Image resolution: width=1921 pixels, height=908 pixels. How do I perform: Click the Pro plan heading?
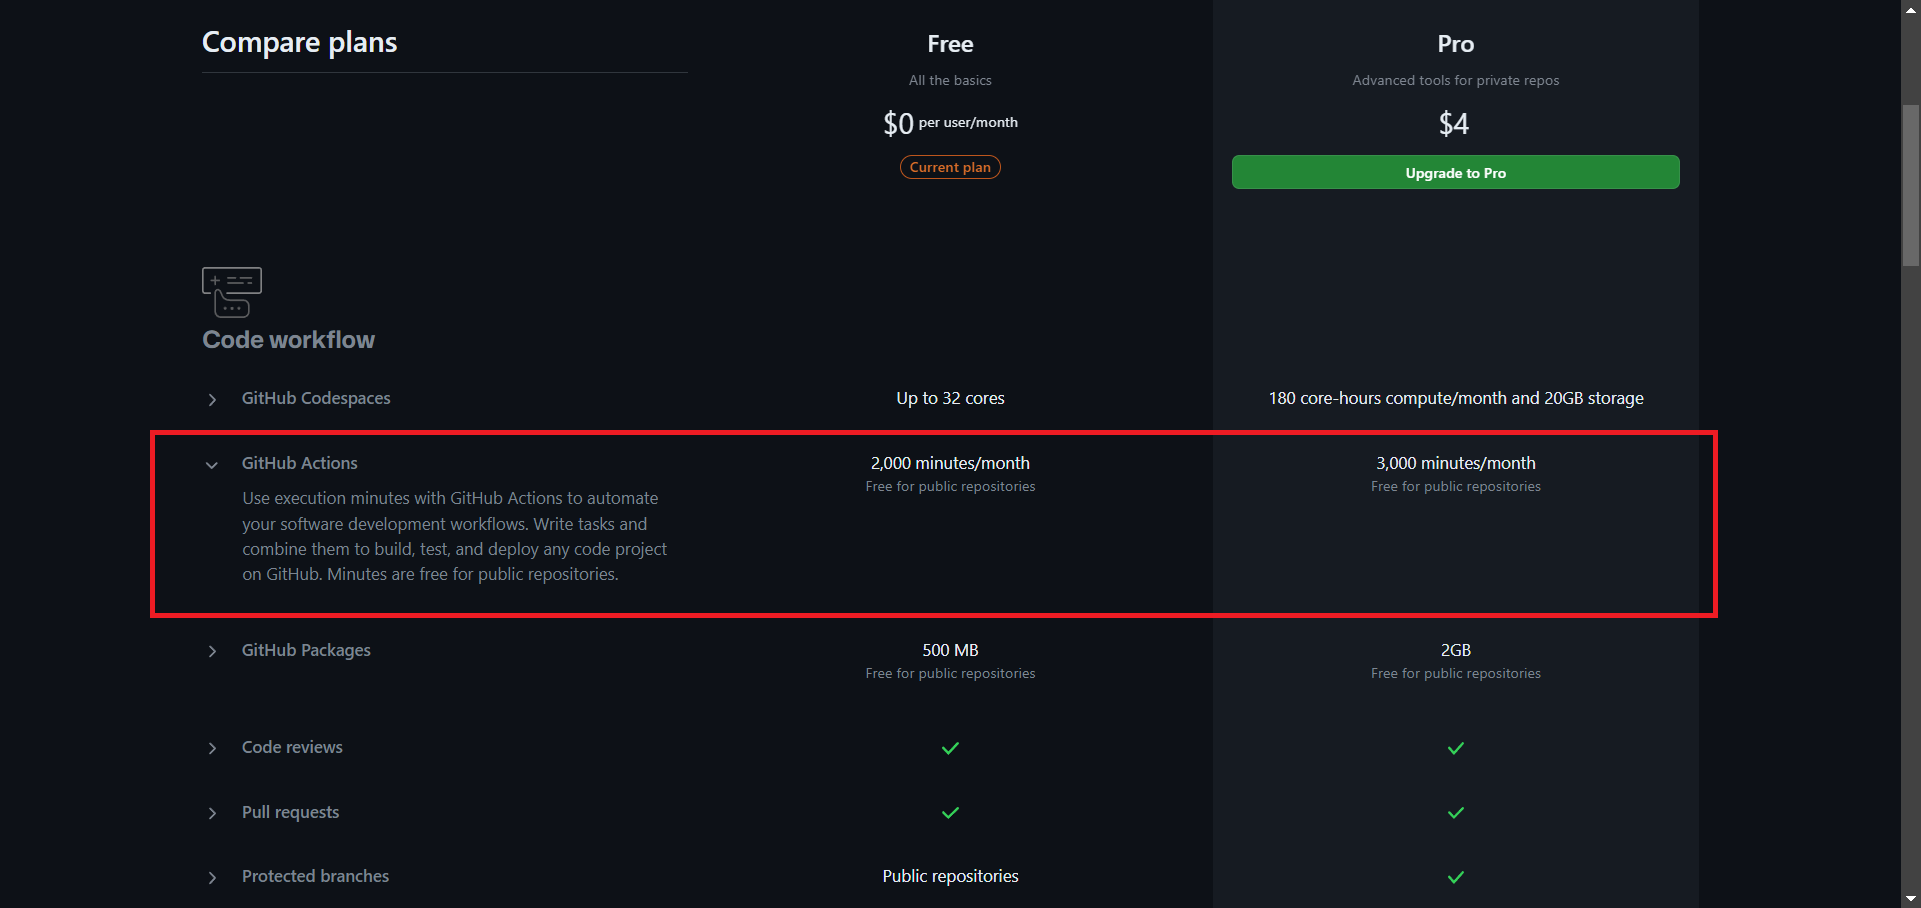1455,44
